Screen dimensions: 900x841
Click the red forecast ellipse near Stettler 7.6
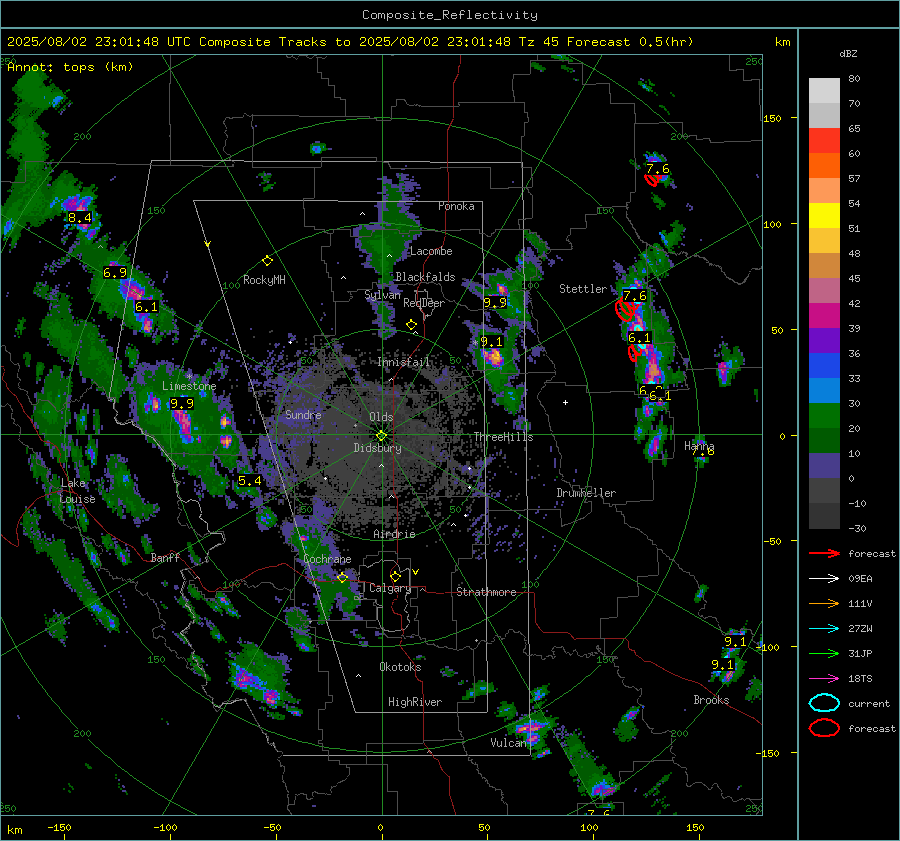click(625, 309)
